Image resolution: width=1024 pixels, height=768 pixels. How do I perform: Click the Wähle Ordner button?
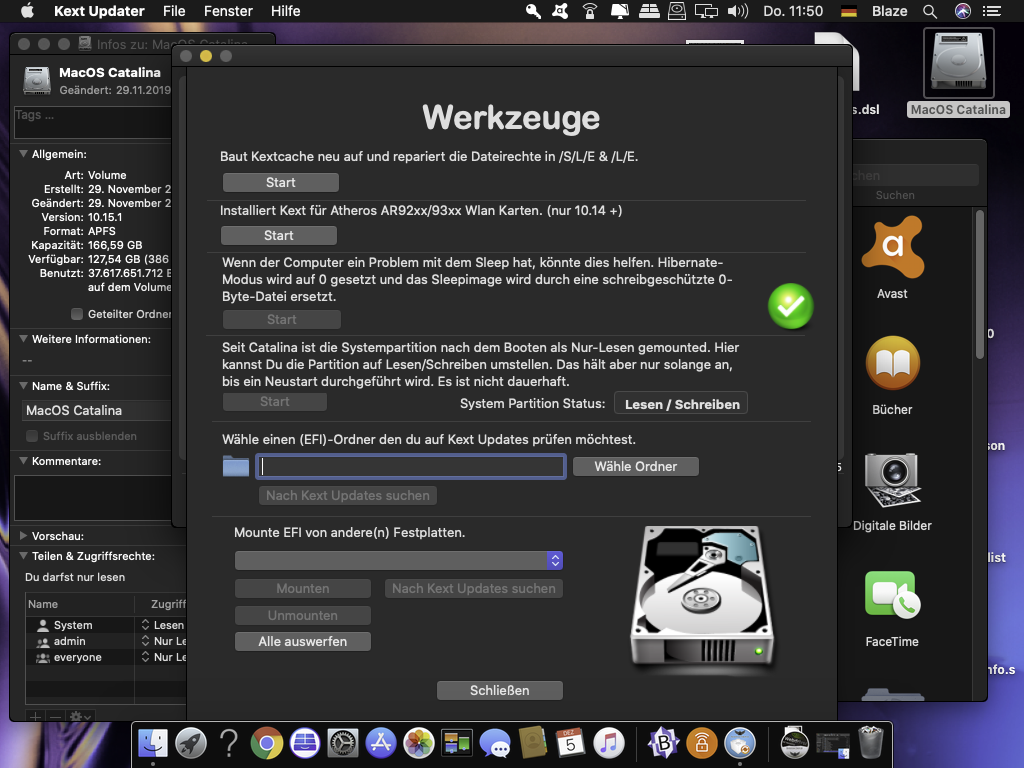click(635, 466)
